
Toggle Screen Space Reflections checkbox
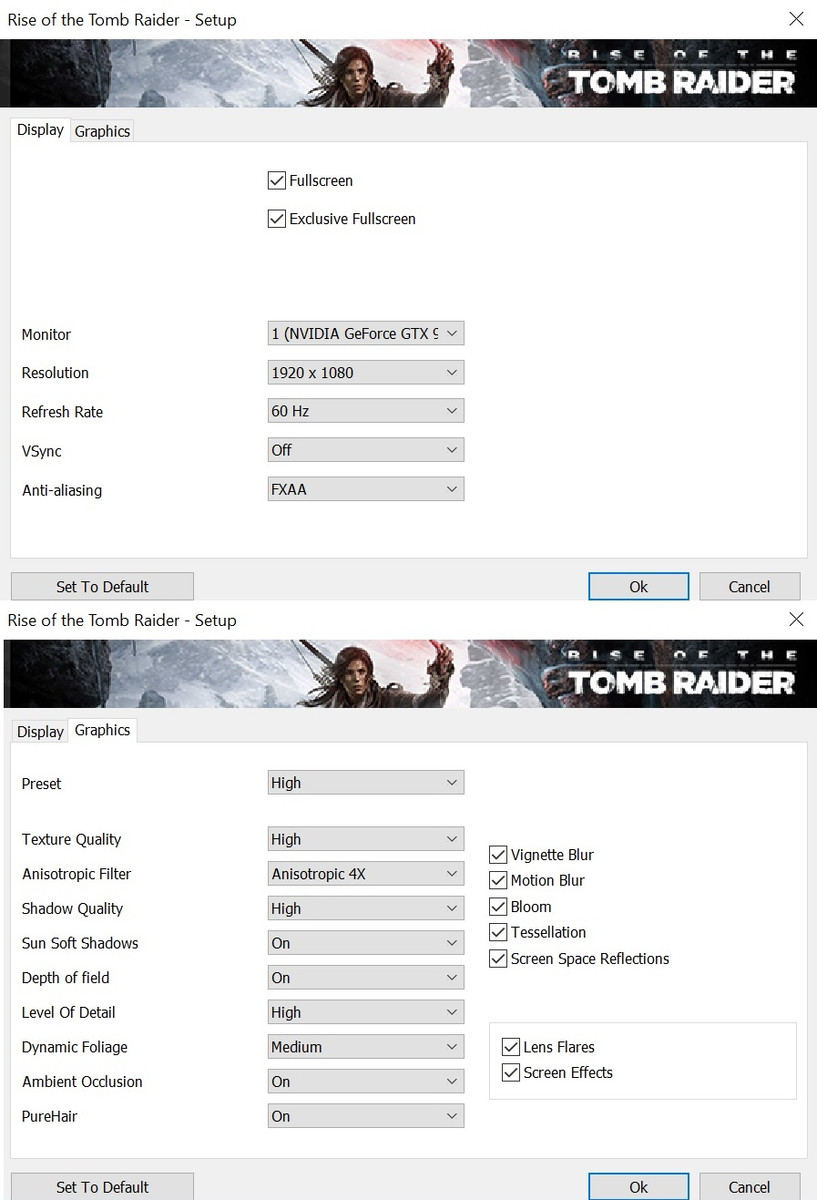[x=498, y=959]
